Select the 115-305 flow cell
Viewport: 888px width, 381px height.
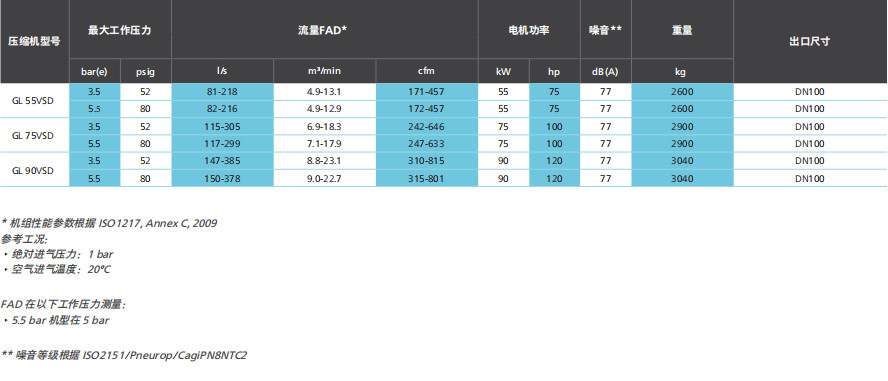pos(223,126)
